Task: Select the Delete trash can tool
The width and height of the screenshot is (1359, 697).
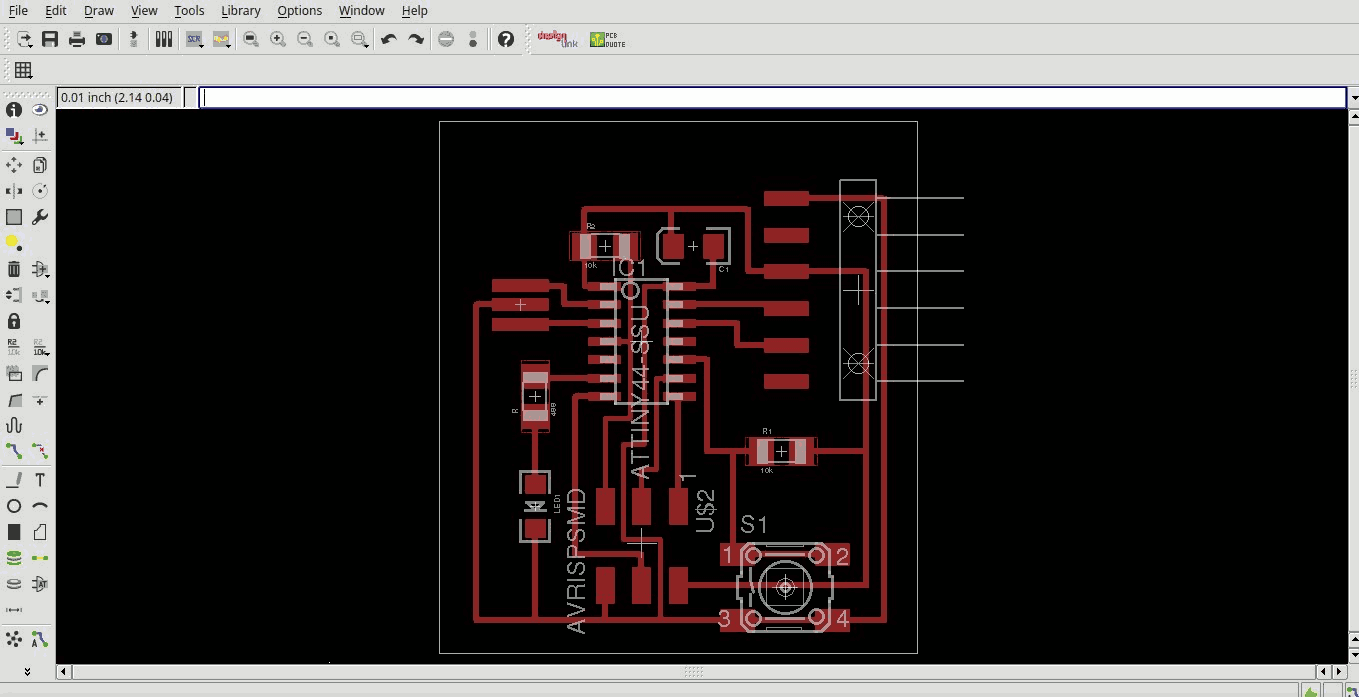Action: pyautogui.click(x=14, y=269)
